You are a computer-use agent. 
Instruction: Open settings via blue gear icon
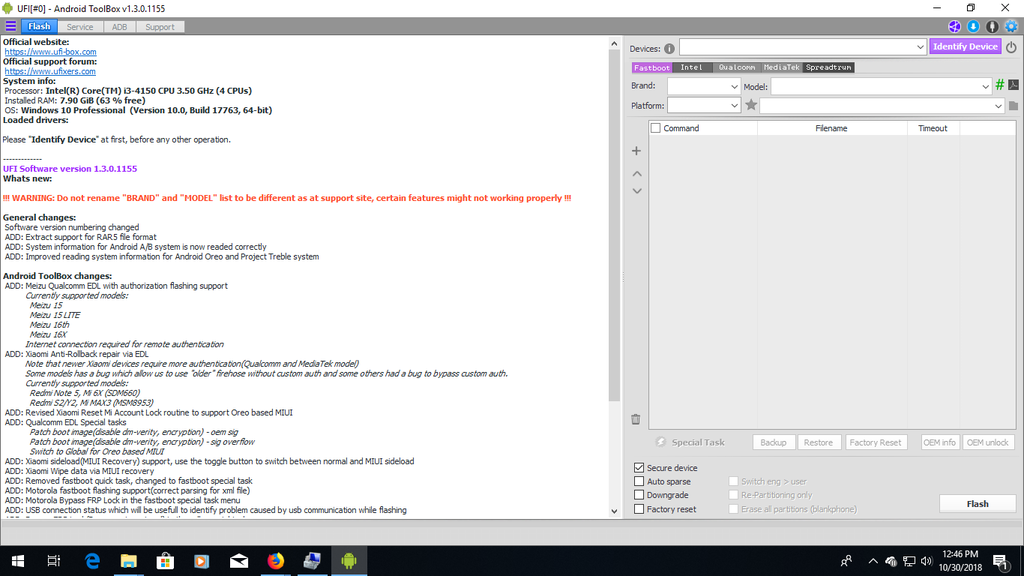point(1011,26)
